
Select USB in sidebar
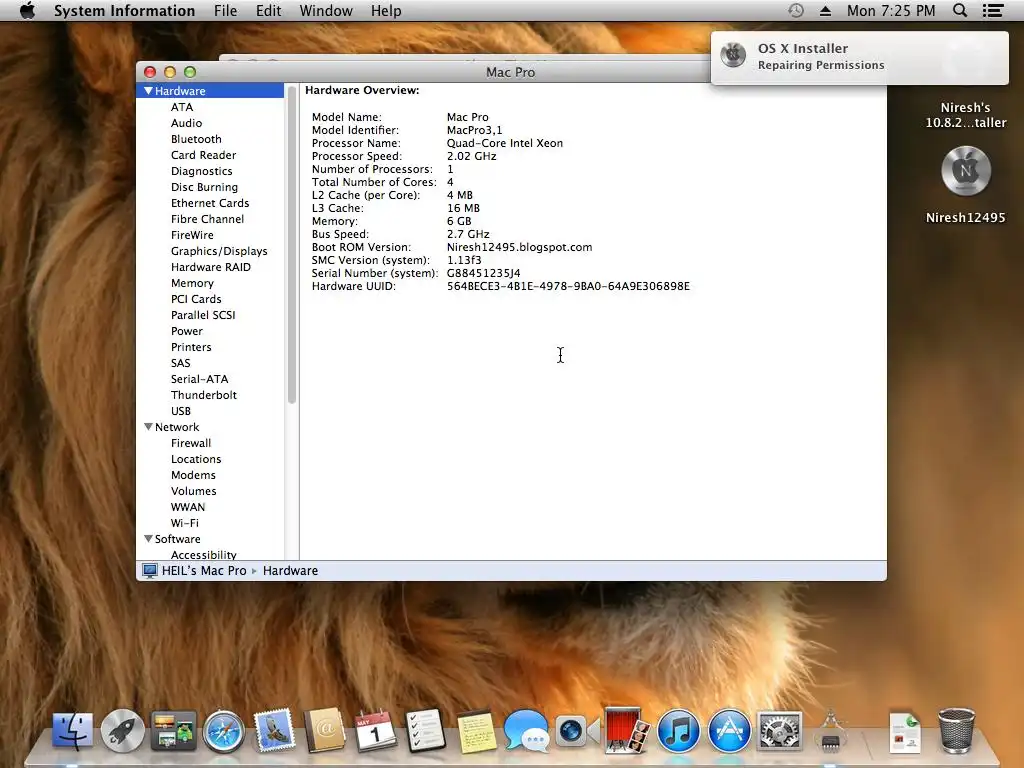181,411
